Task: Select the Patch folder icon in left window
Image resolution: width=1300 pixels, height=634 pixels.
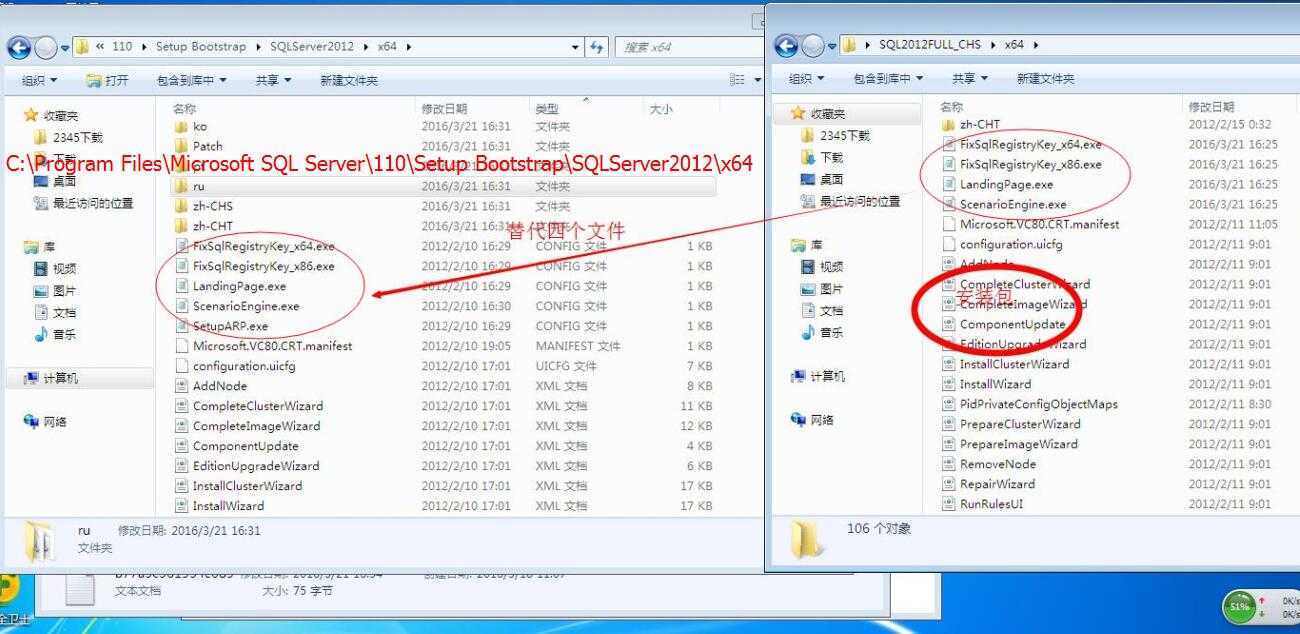Action: [181, 146]
